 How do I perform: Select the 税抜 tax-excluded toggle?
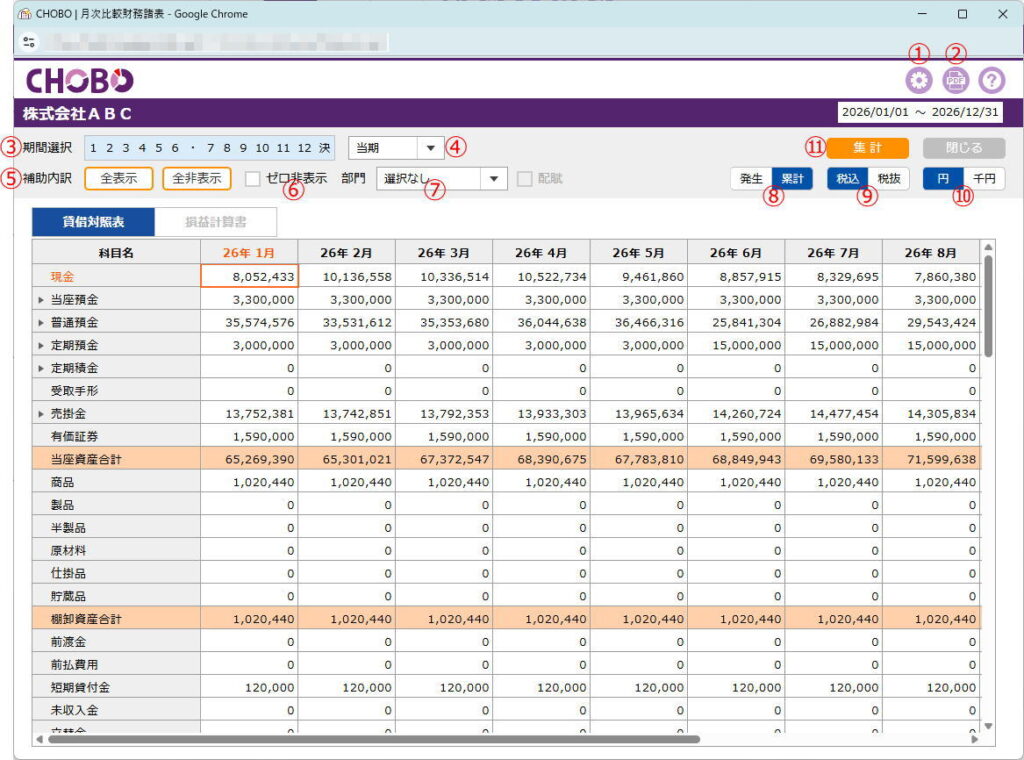887,178
